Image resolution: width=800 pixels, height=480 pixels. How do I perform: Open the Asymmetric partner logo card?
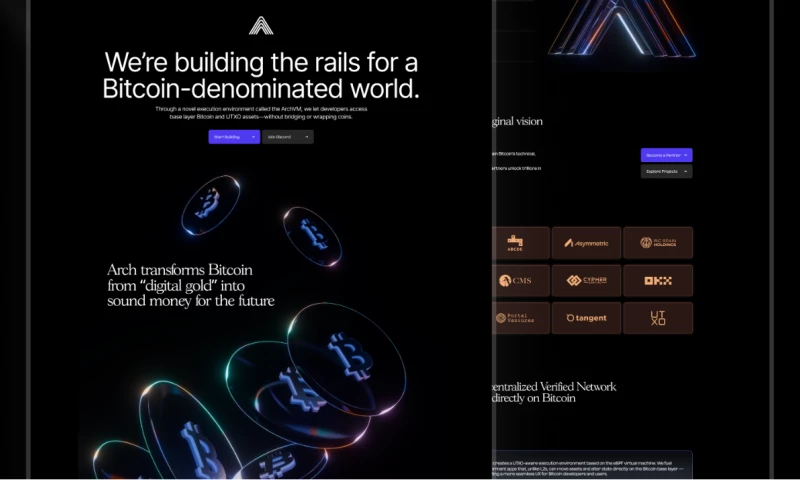pyautogui.click(x=586, y=243)
